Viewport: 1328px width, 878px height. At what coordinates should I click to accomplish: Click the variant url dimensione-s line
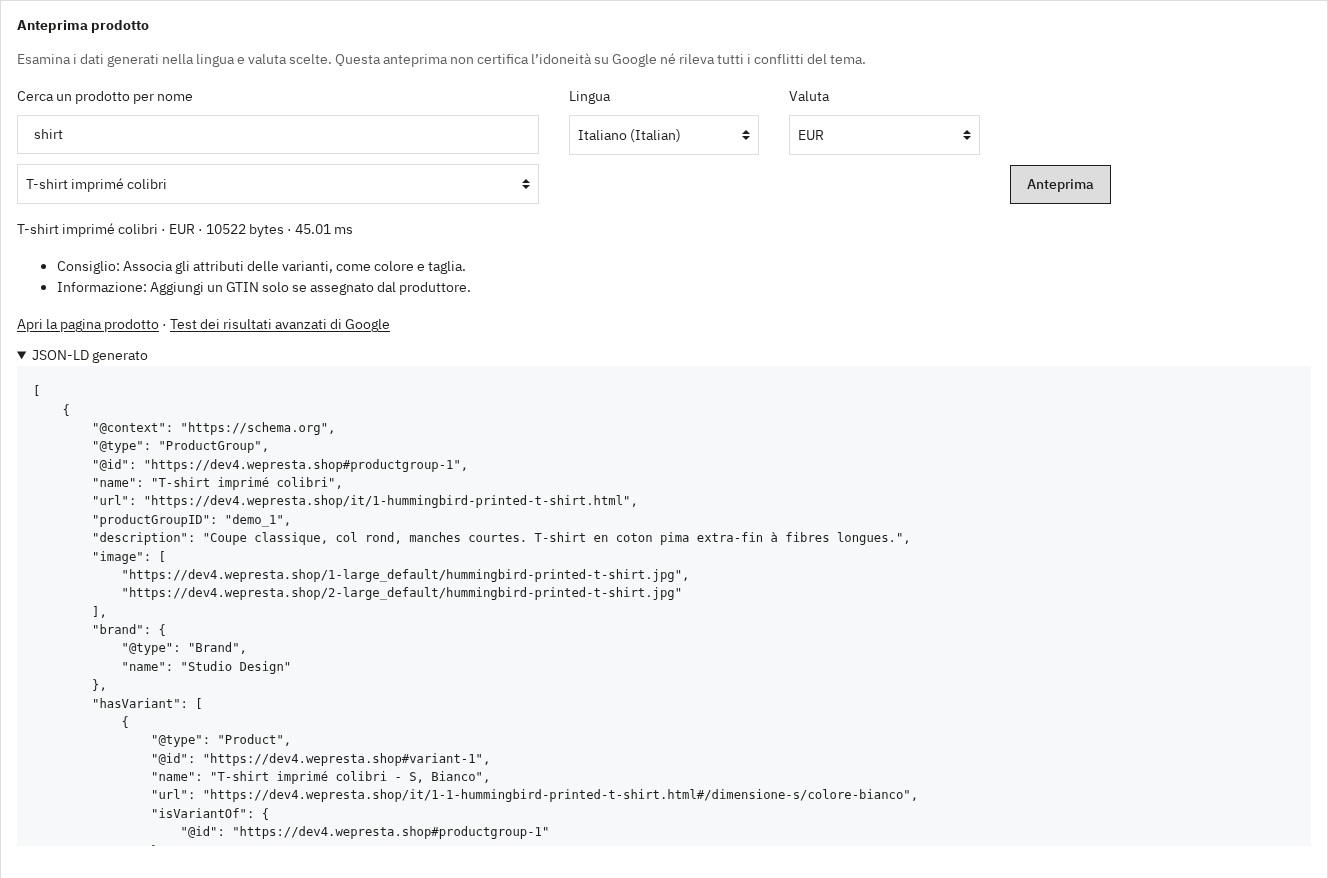click(x=534, y=795)
